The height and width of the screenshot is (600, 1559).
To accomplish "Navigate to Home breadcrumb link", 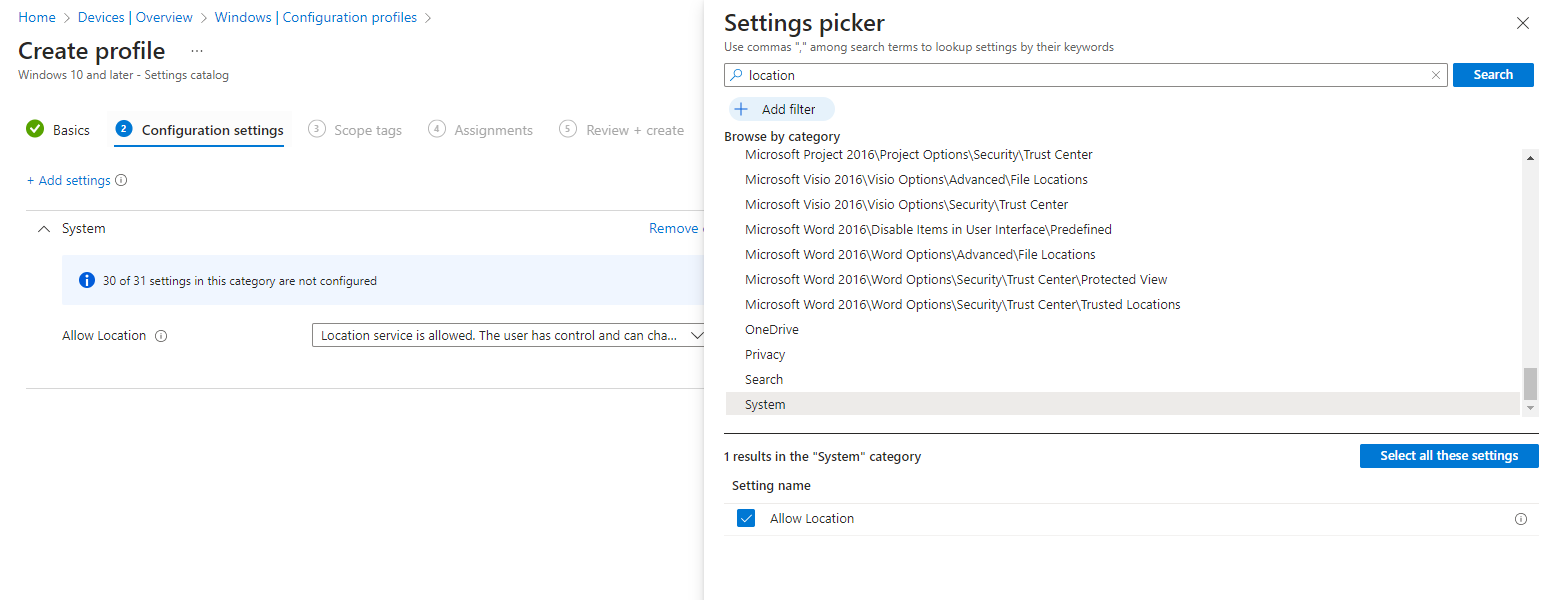I will (37, 18).
